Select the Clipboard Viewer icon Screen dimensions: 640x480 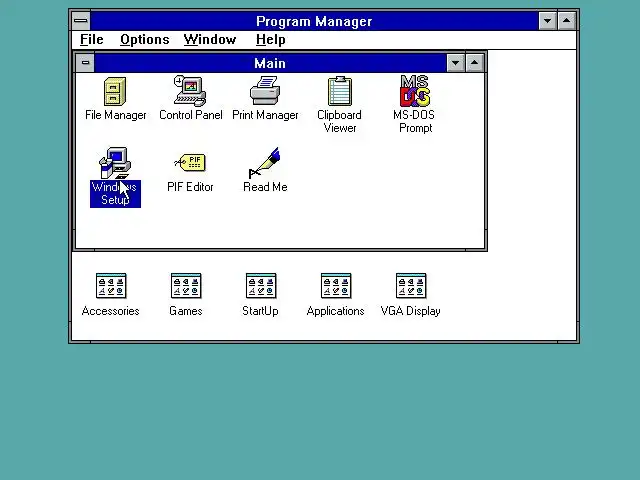(340, 91)
